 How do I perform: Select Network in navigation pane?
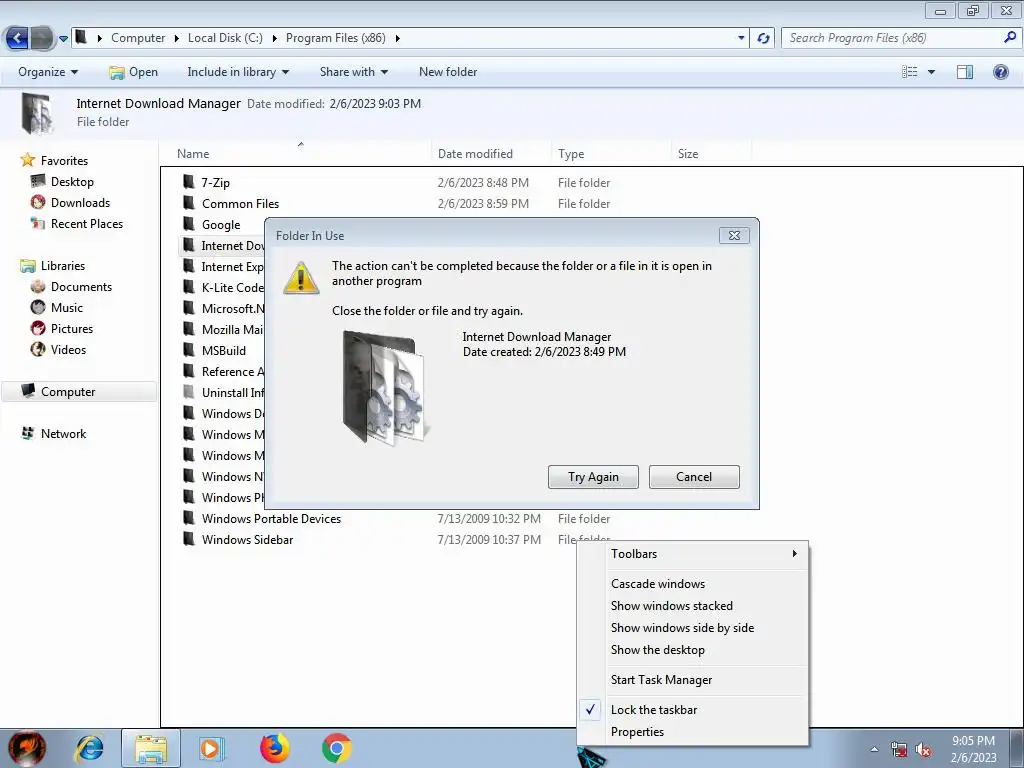click(x=63, y=434)
